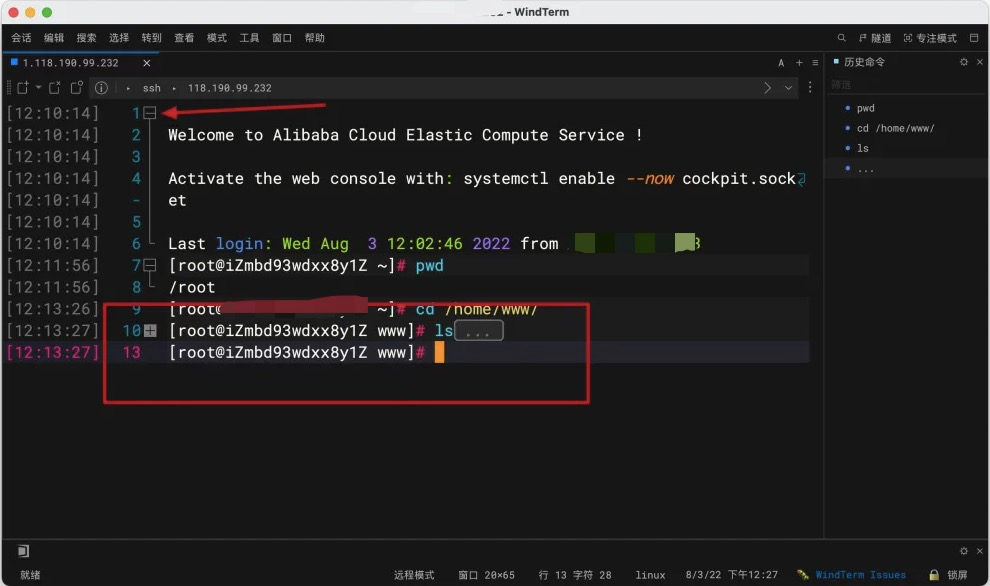Click the highlighted [12:13:27] timestamp on line 13
Image resolution: width=990 pixels, height=586 pixels.
pyautogui.click(x=53, y=352)
